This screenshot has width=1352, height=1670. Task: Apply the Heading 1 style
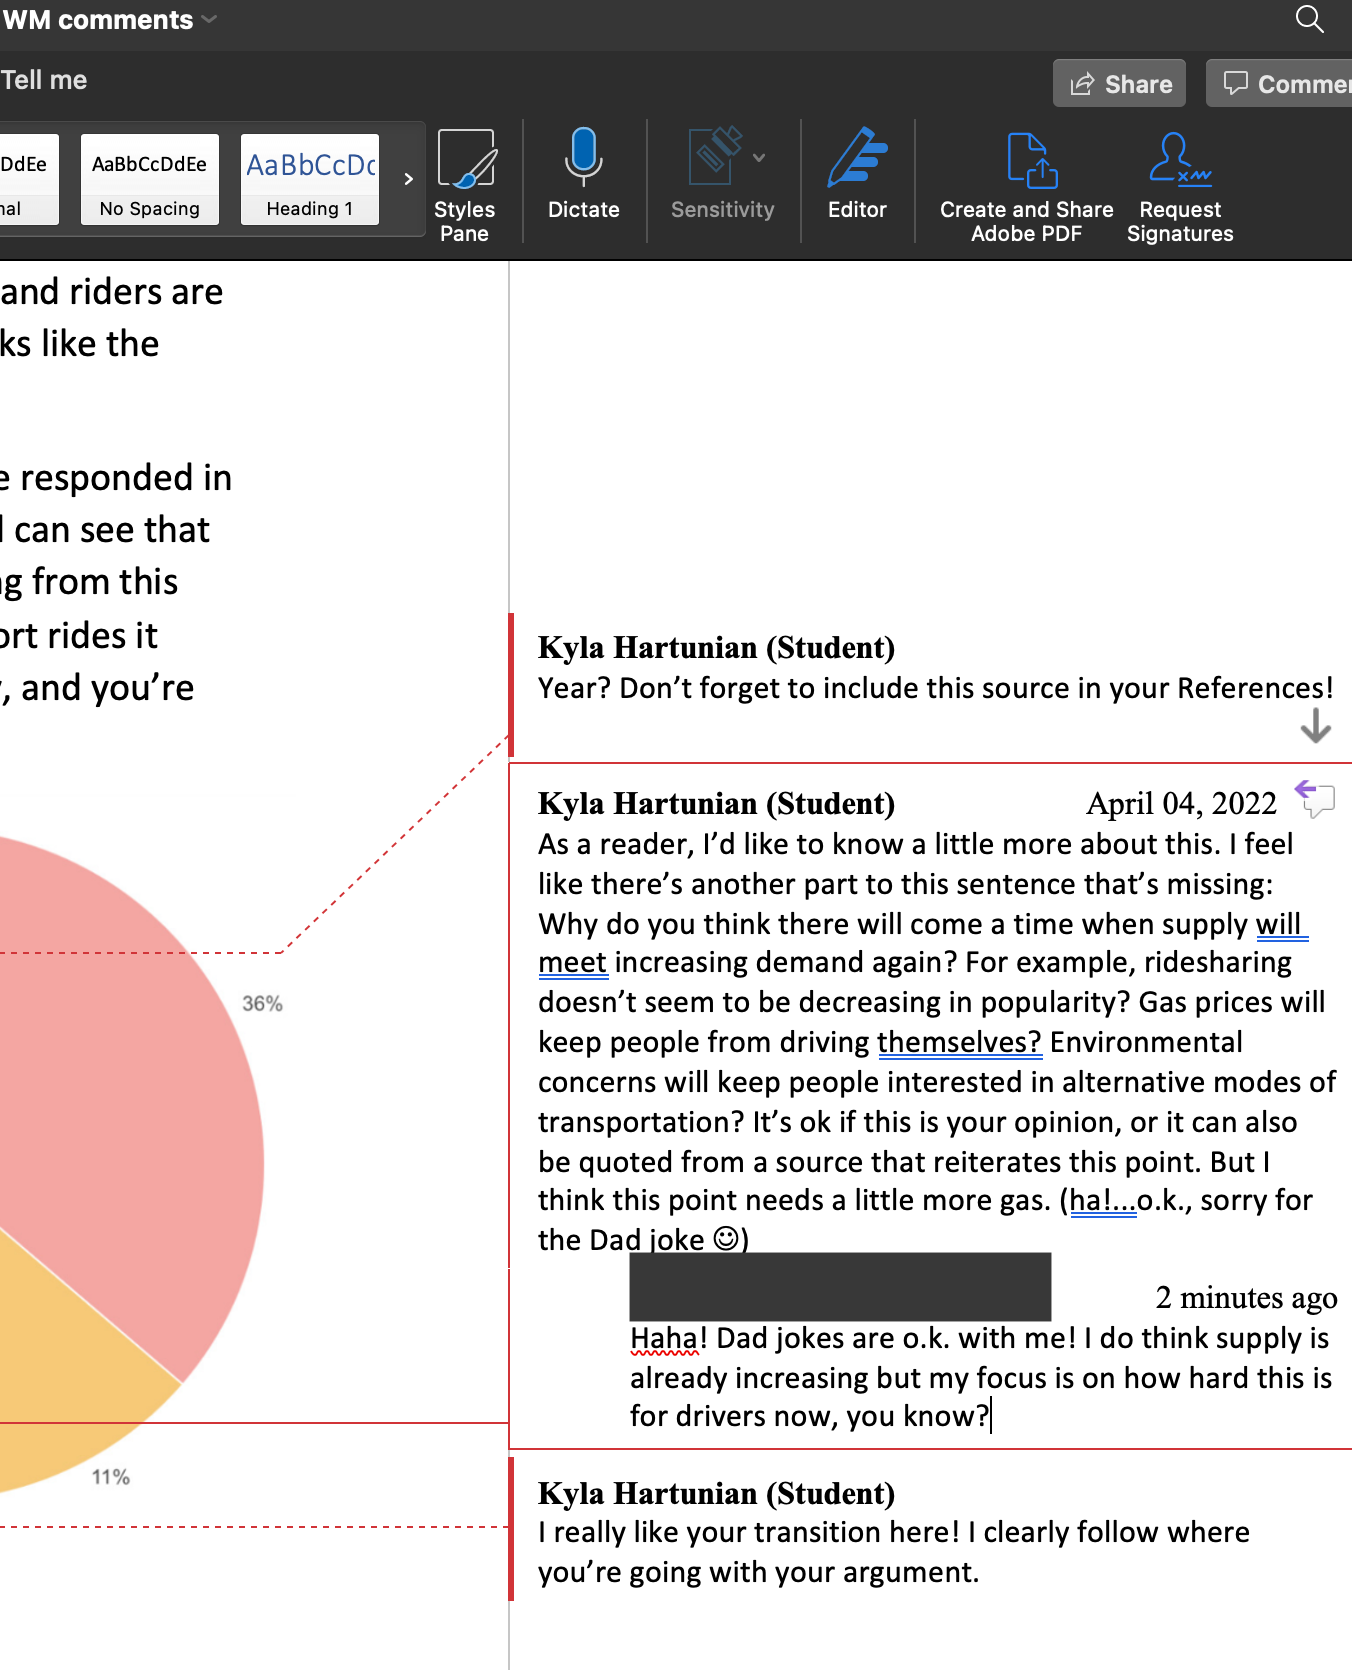(x=310, y=180)
